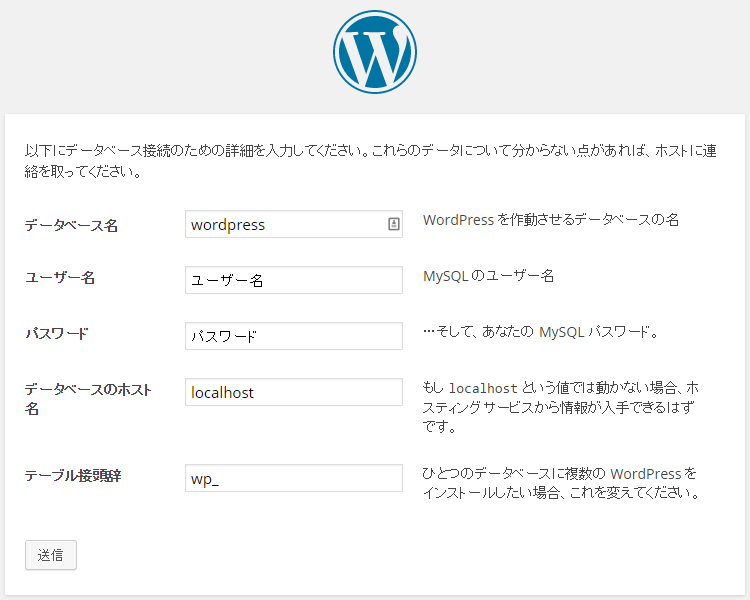The image size is (750, 600).
Task: Click the テーブル接頭辞 label
Action: coord(73,476)
